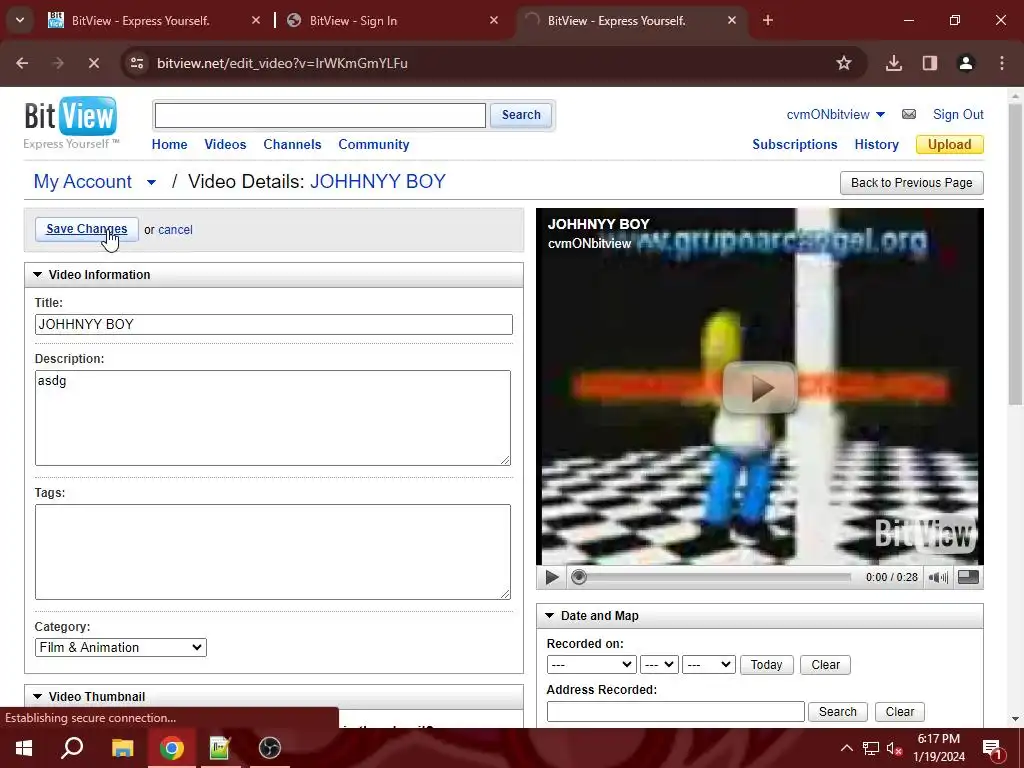Open History link

click(x=876, y=144)
